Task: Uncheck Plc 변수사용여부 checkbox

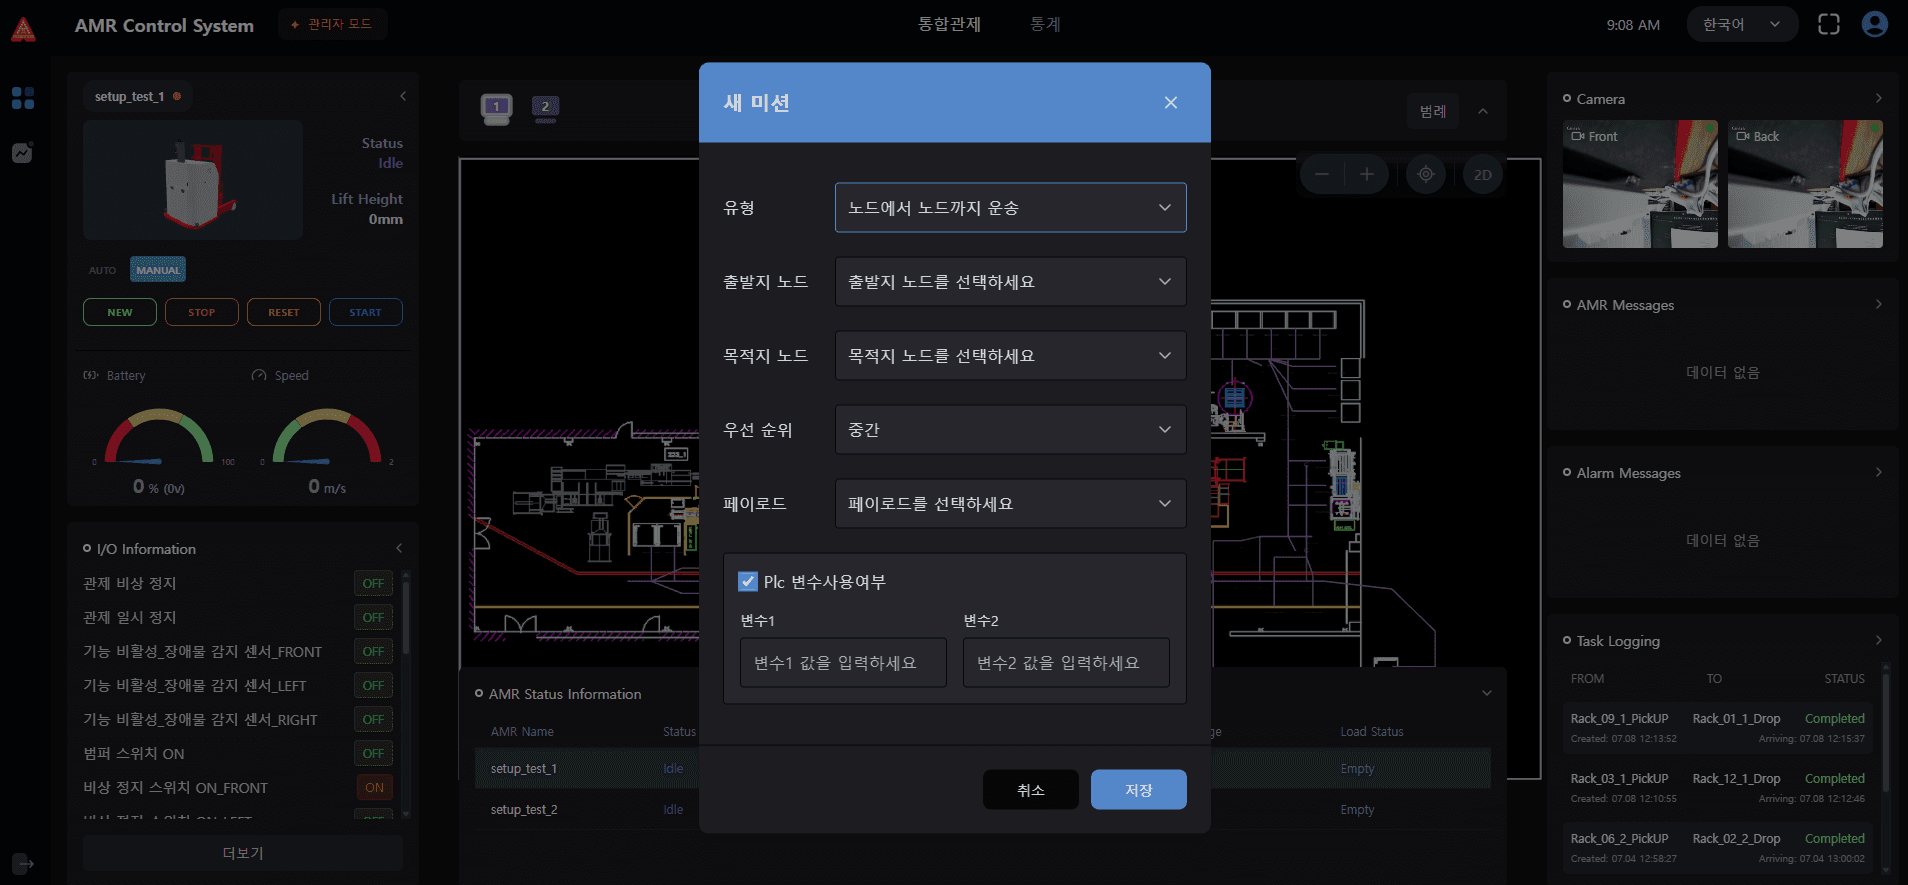Action: tap(747, 581)
